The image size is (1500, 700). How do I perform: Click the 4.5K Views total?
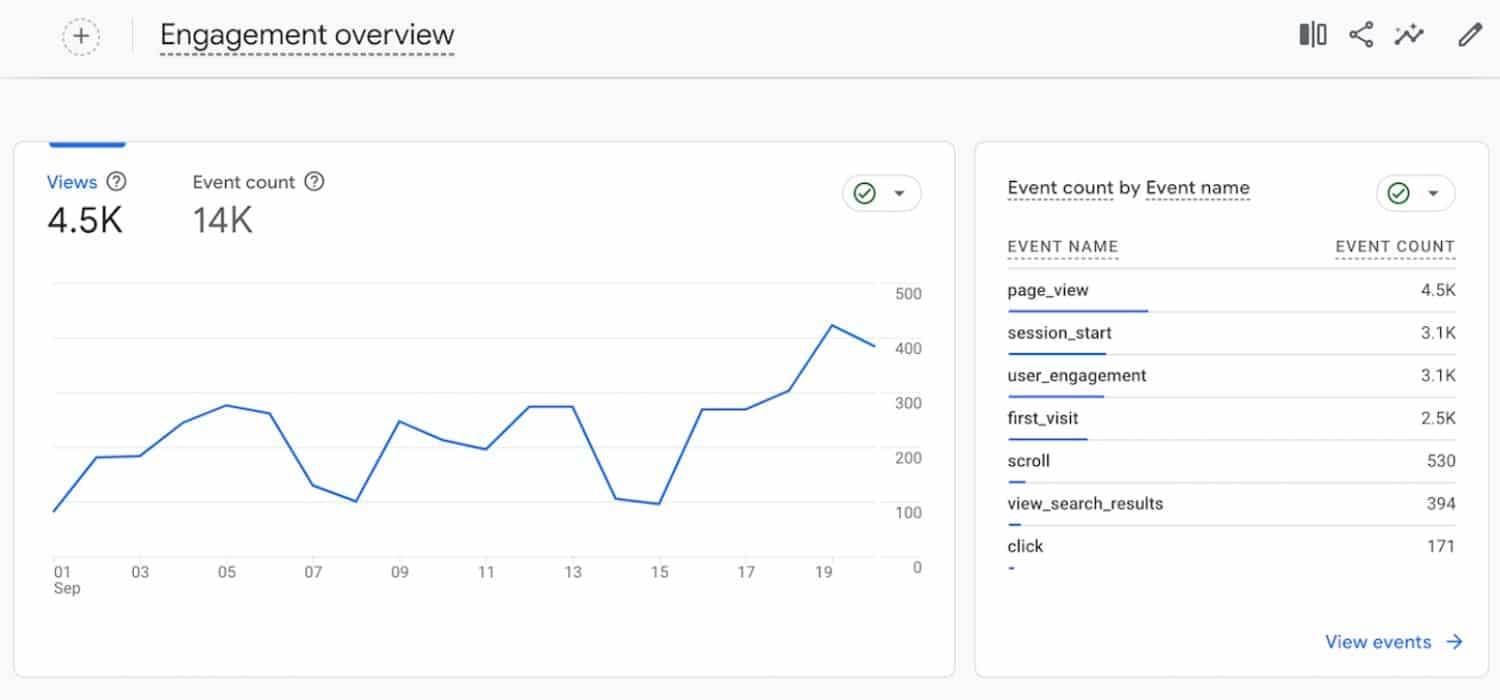coord(85,221)
